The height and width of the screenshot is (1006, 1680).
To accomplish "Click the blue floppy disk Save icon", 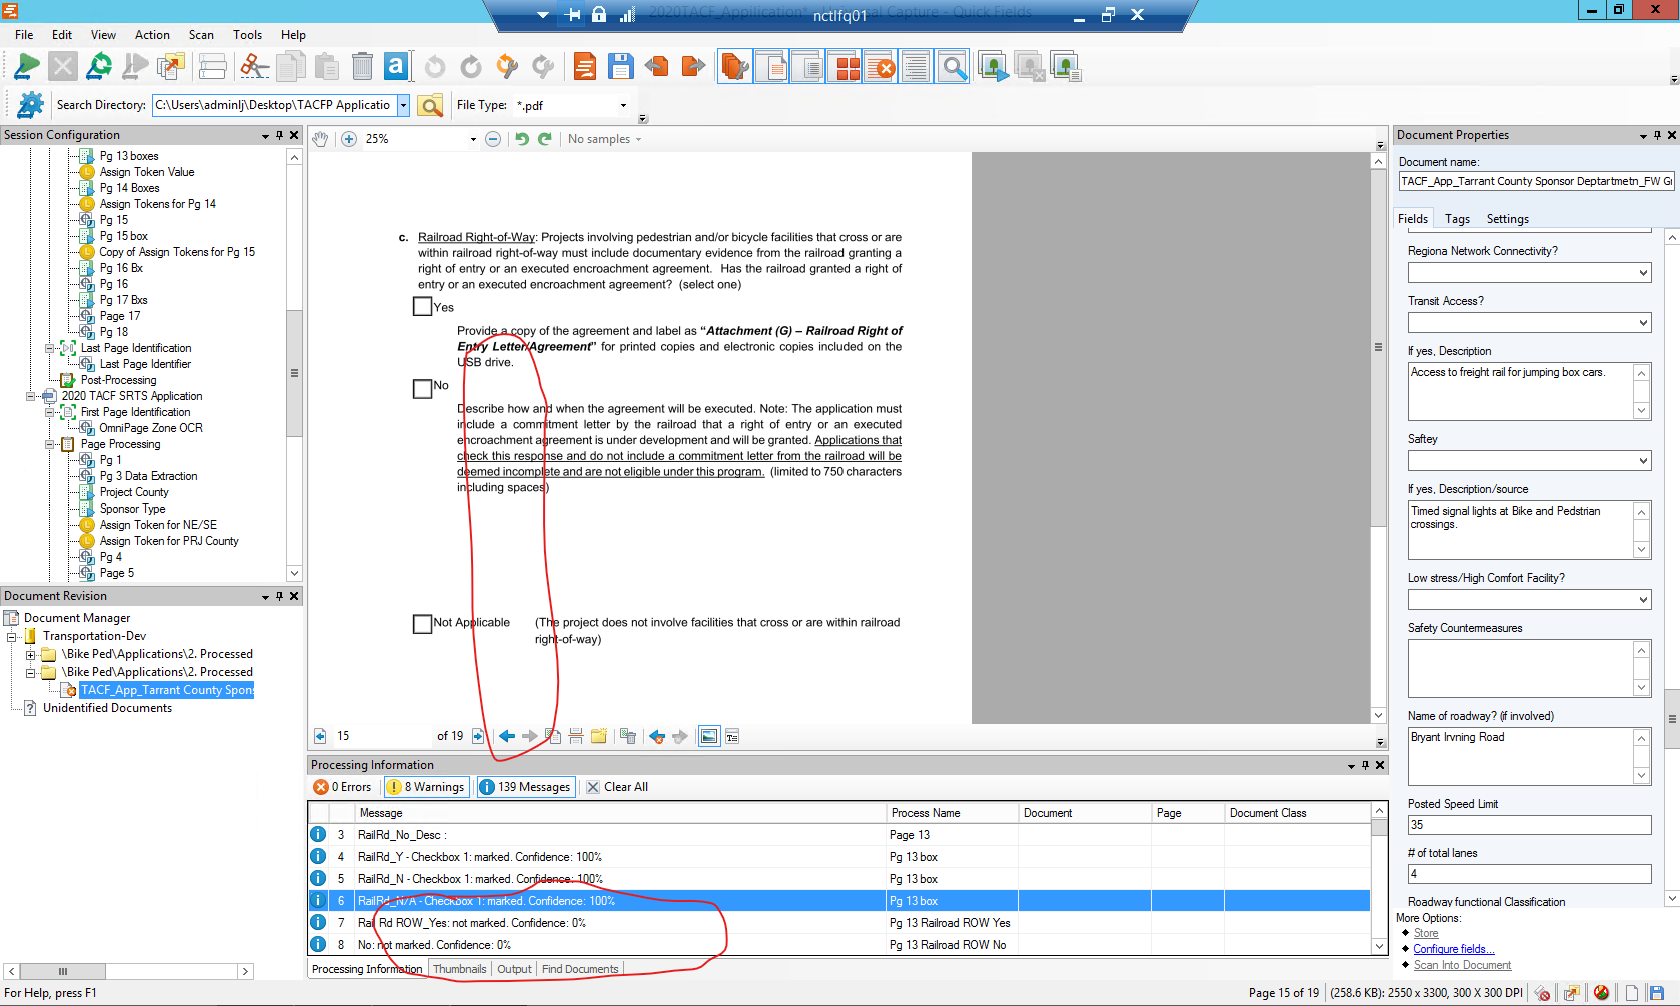I will click(x=621, y=67).
